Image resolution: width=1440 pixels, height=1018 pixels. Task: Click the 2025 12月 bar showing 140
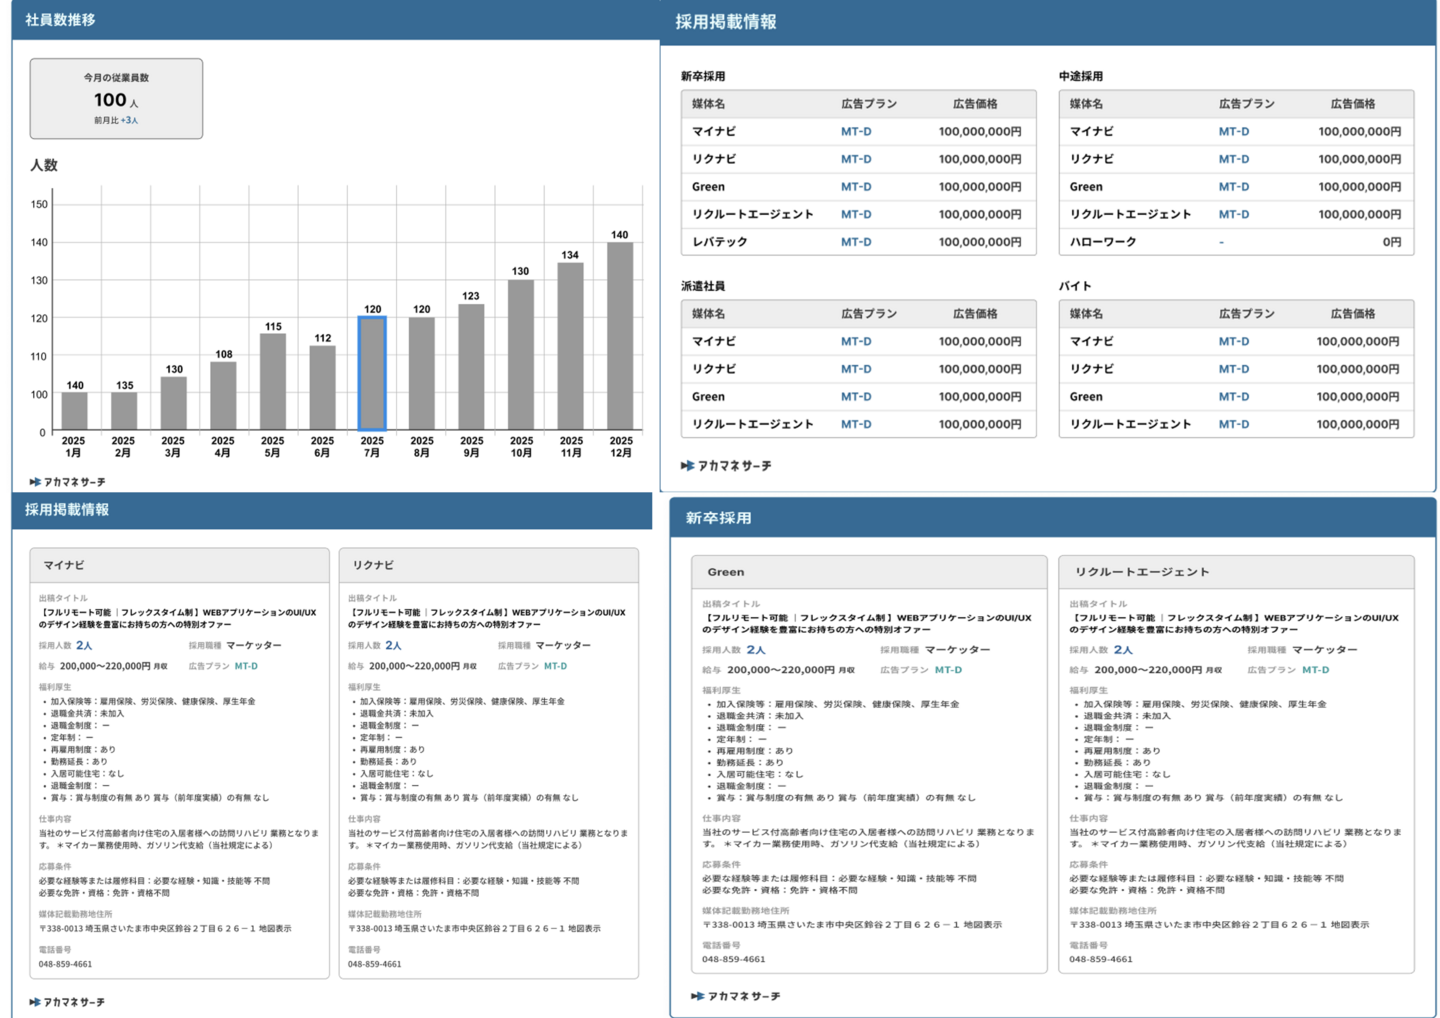(x=620, y=336)
